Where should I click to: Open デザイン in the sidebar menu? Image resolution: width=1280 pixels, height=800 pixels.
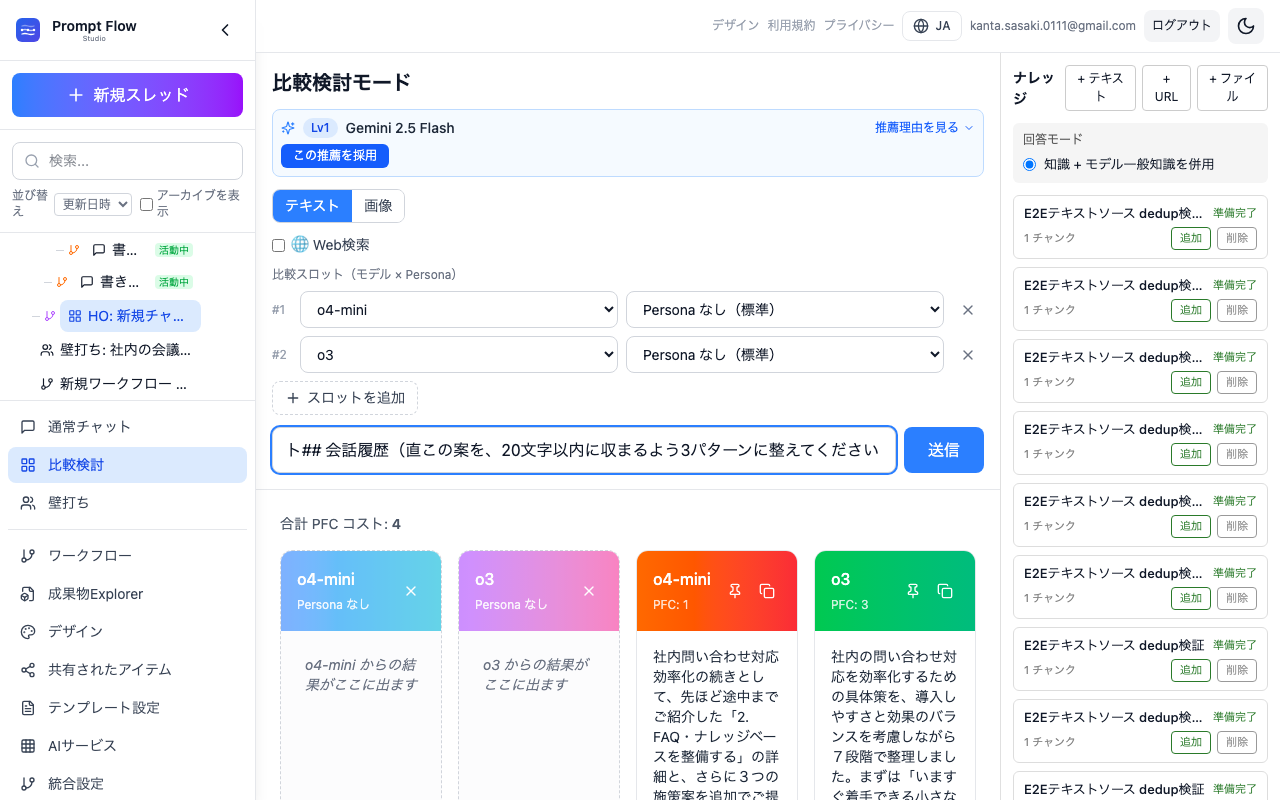click(x=127, y=632)
